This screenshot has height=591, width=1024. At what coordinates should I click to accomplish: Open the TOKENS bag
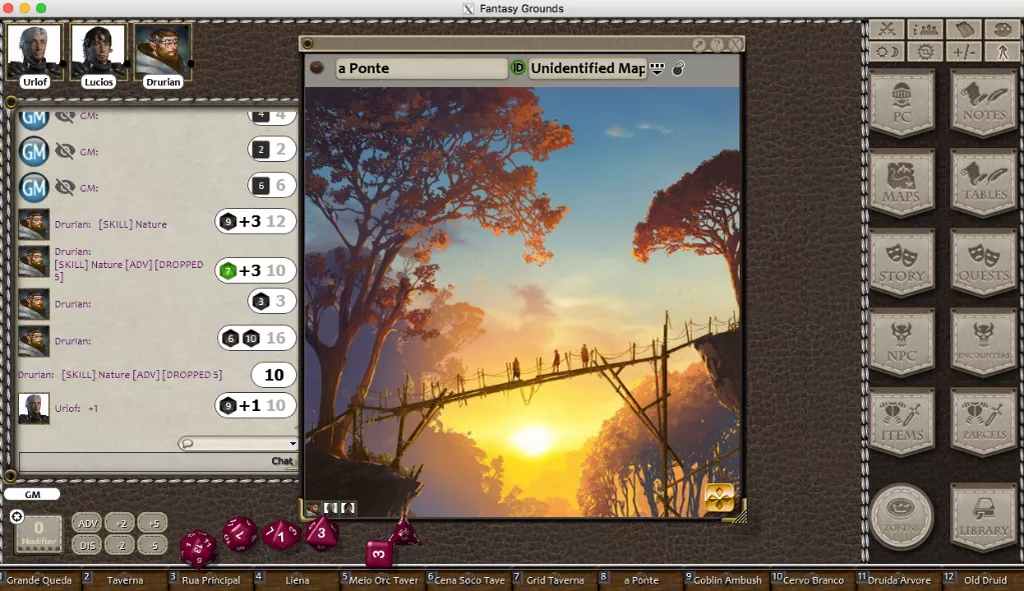(901, 517)
